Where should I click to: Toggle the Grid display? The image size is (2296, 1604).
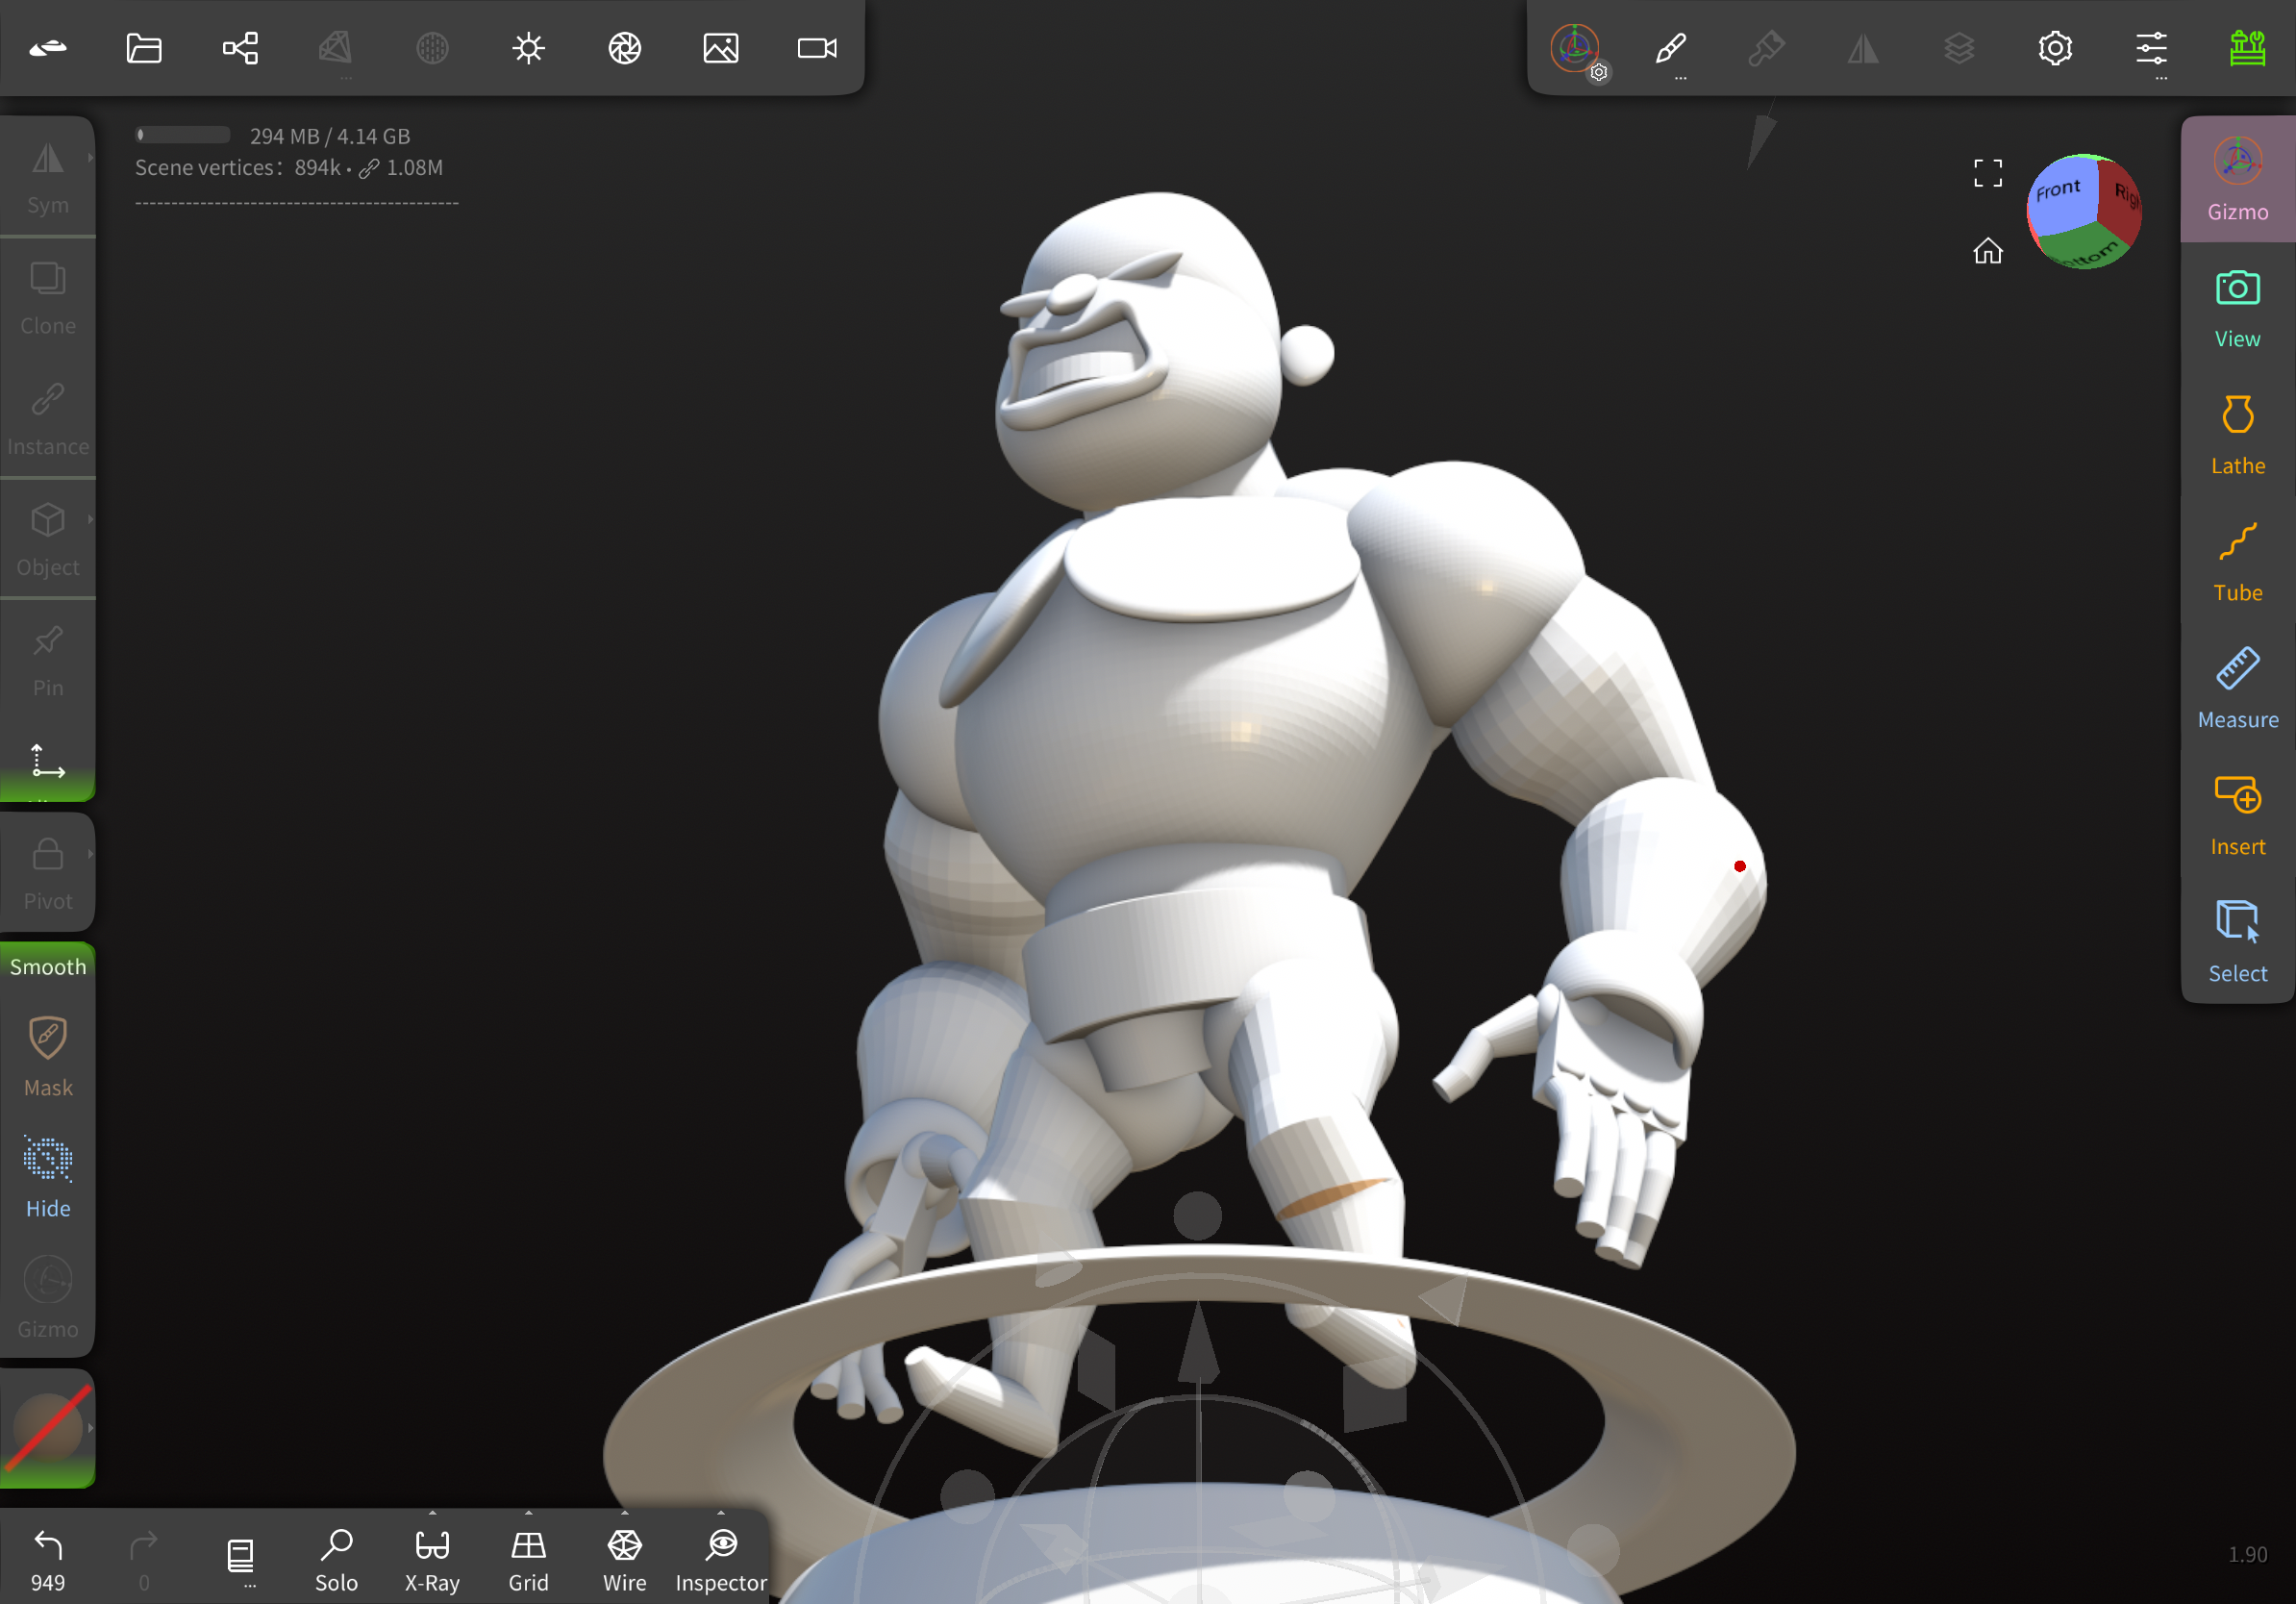(528, 1559)
